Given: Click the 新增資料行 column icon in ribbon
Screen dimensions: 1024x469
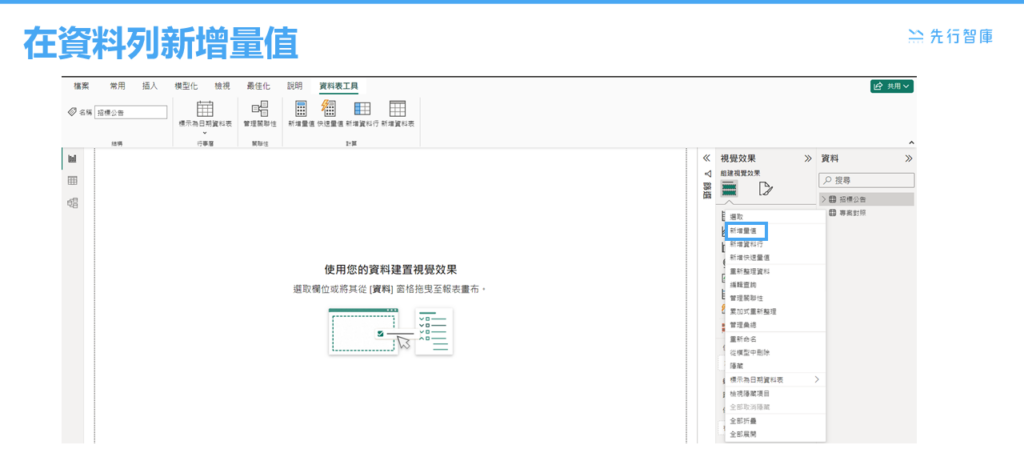Looking at the screenshot, I should point(362,108).
